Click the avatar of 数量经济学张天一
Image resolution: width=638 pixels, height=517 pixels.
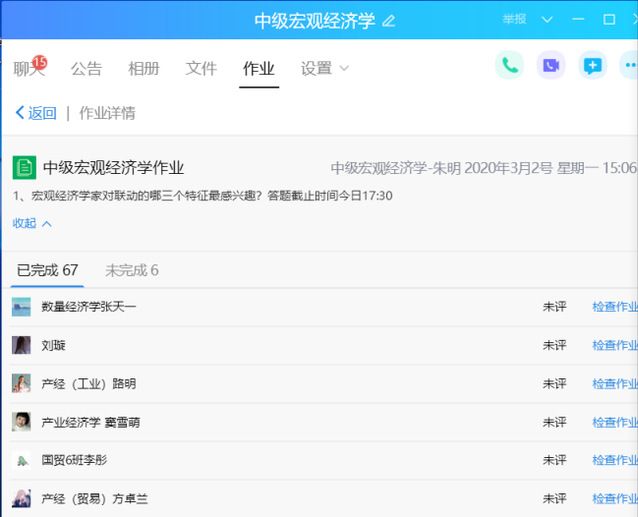pos(21,307)
